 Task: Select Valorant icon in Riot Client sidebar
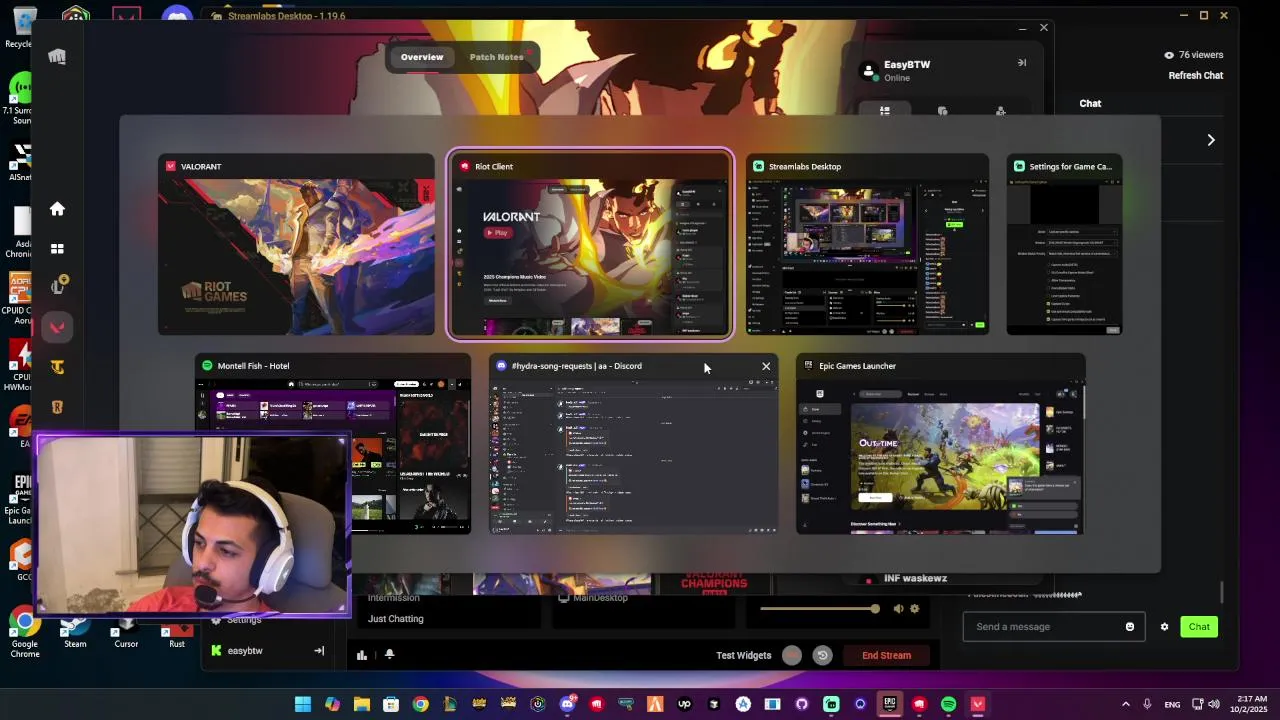click(57, 327)
